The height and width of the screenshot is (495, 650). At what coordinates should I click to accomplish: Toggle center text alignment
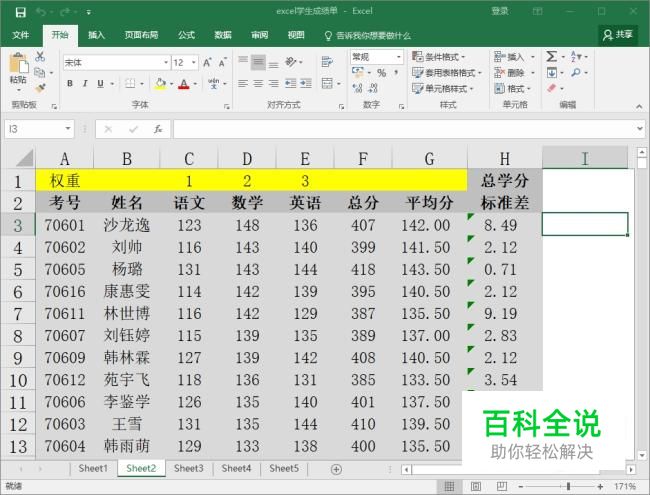point(258,83)
